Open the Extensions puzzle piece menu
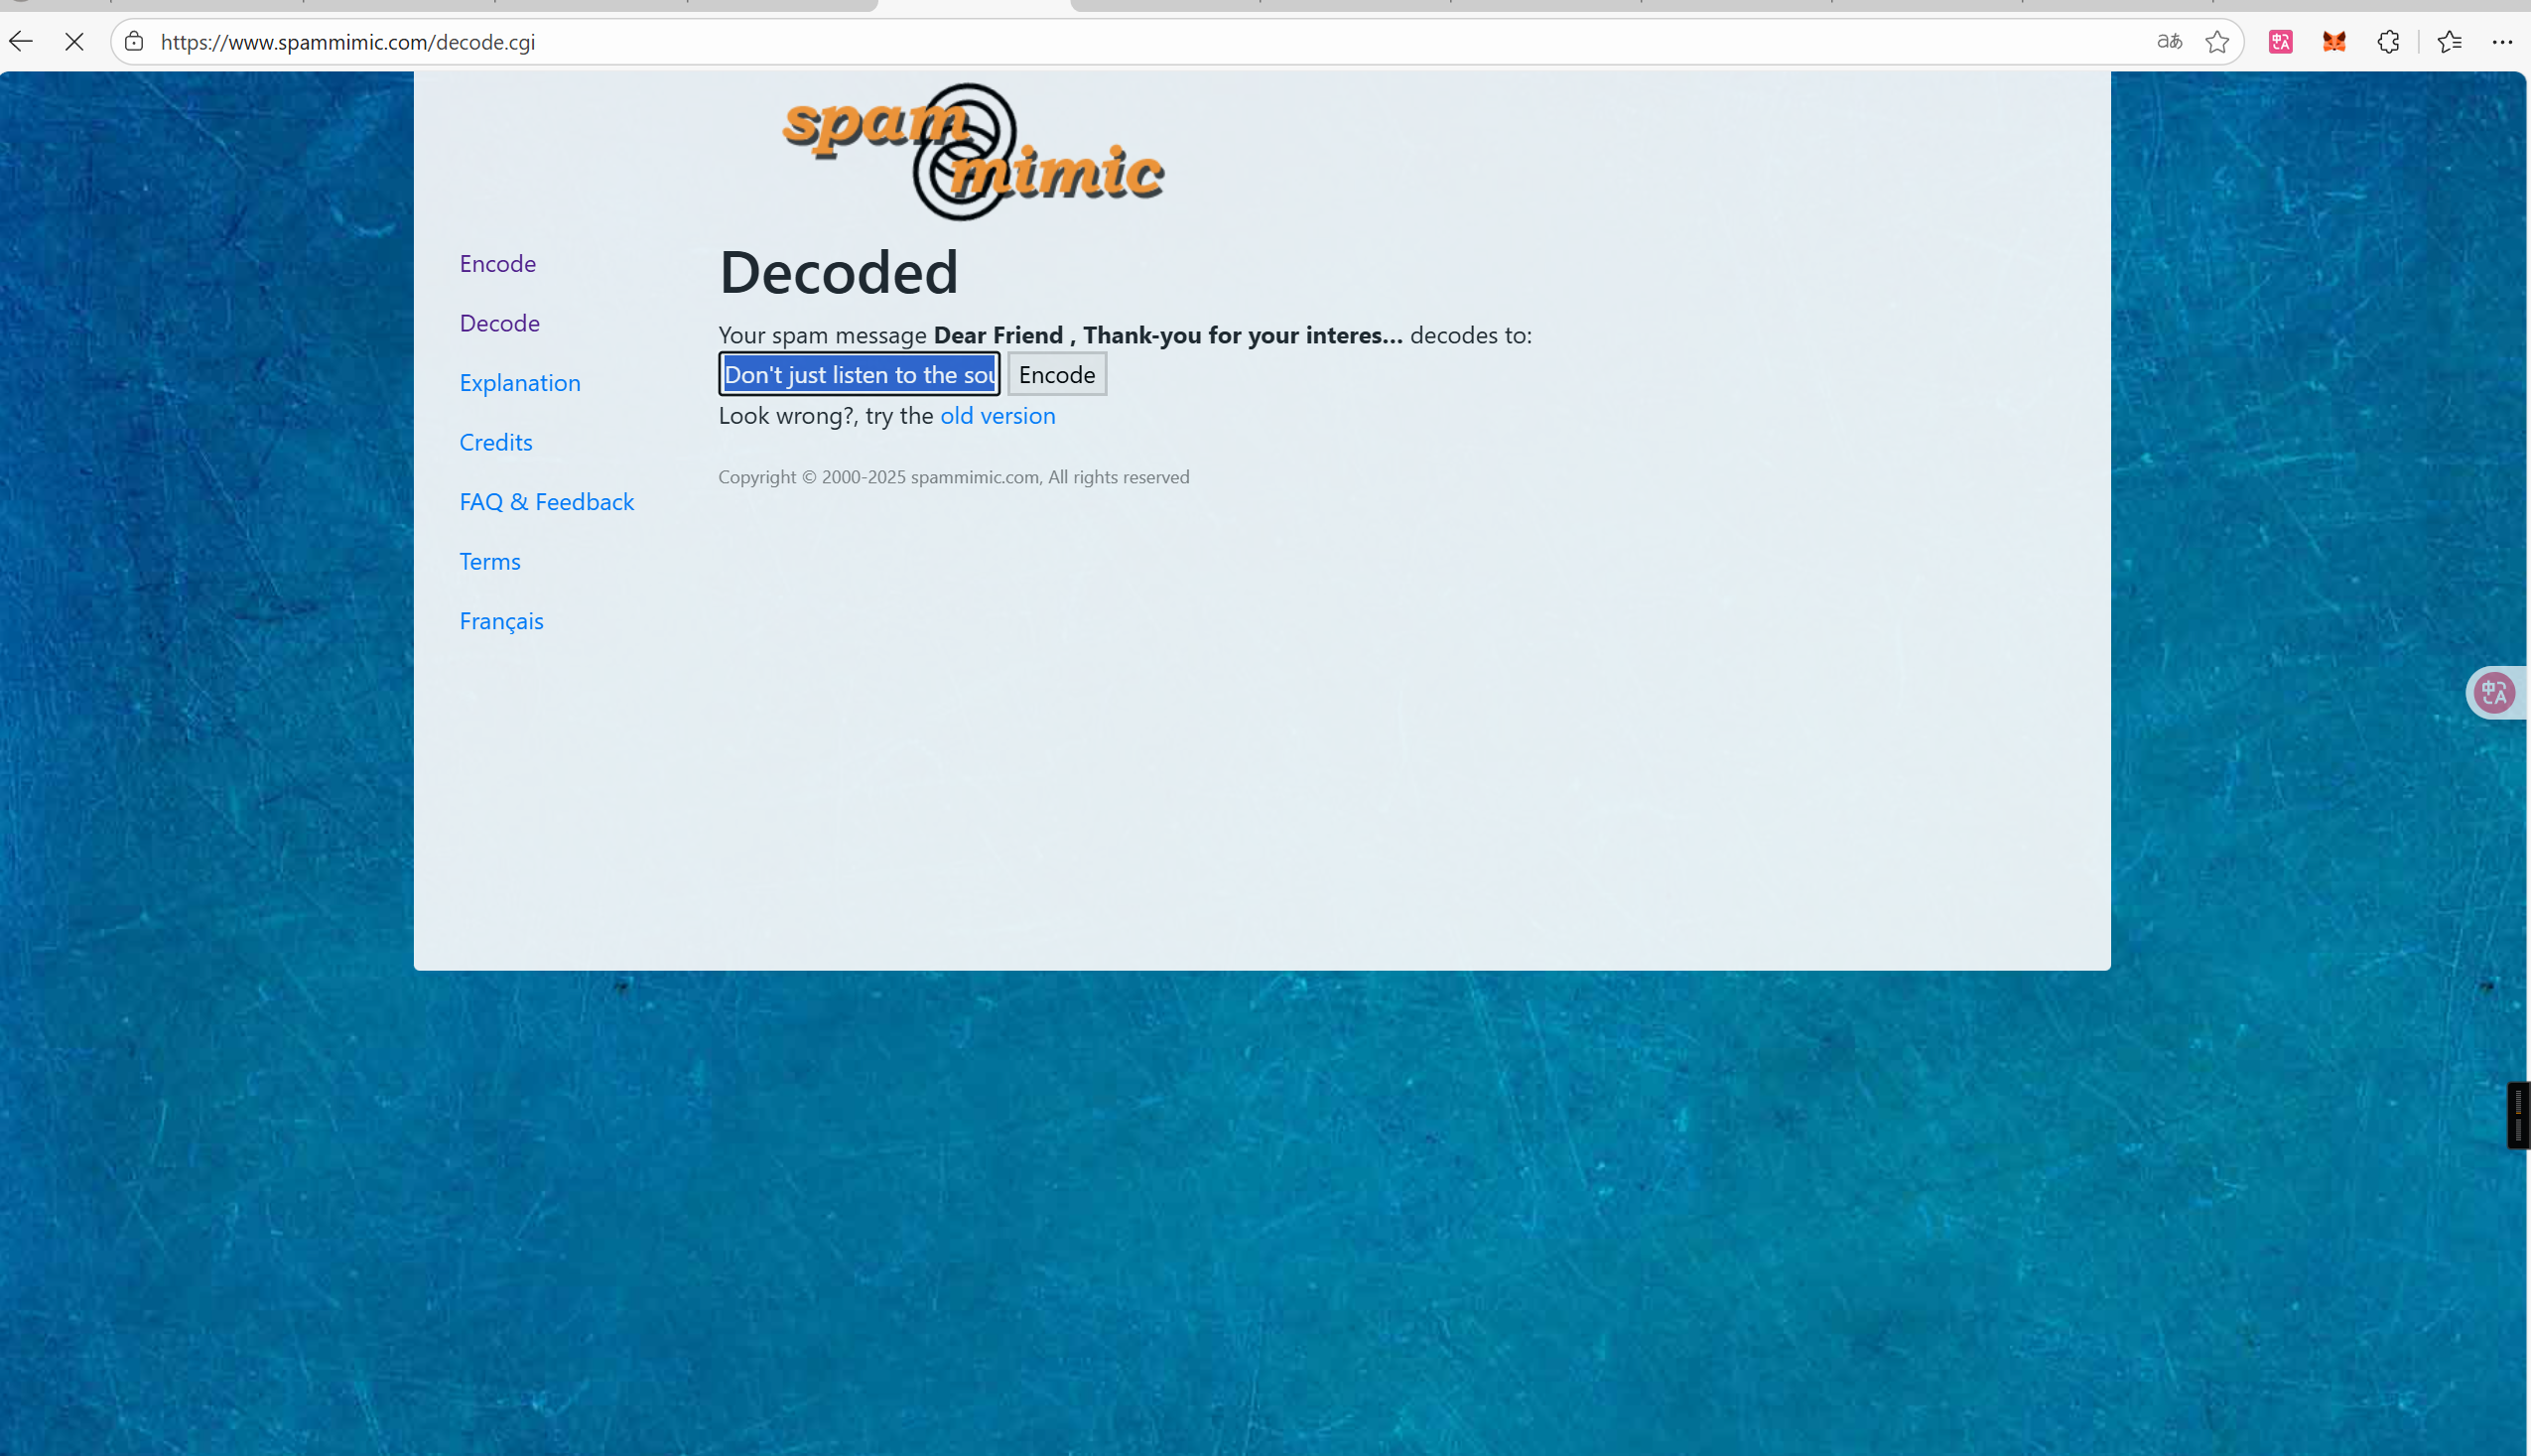2531x1456 pixels. (x=2388, y=41)
